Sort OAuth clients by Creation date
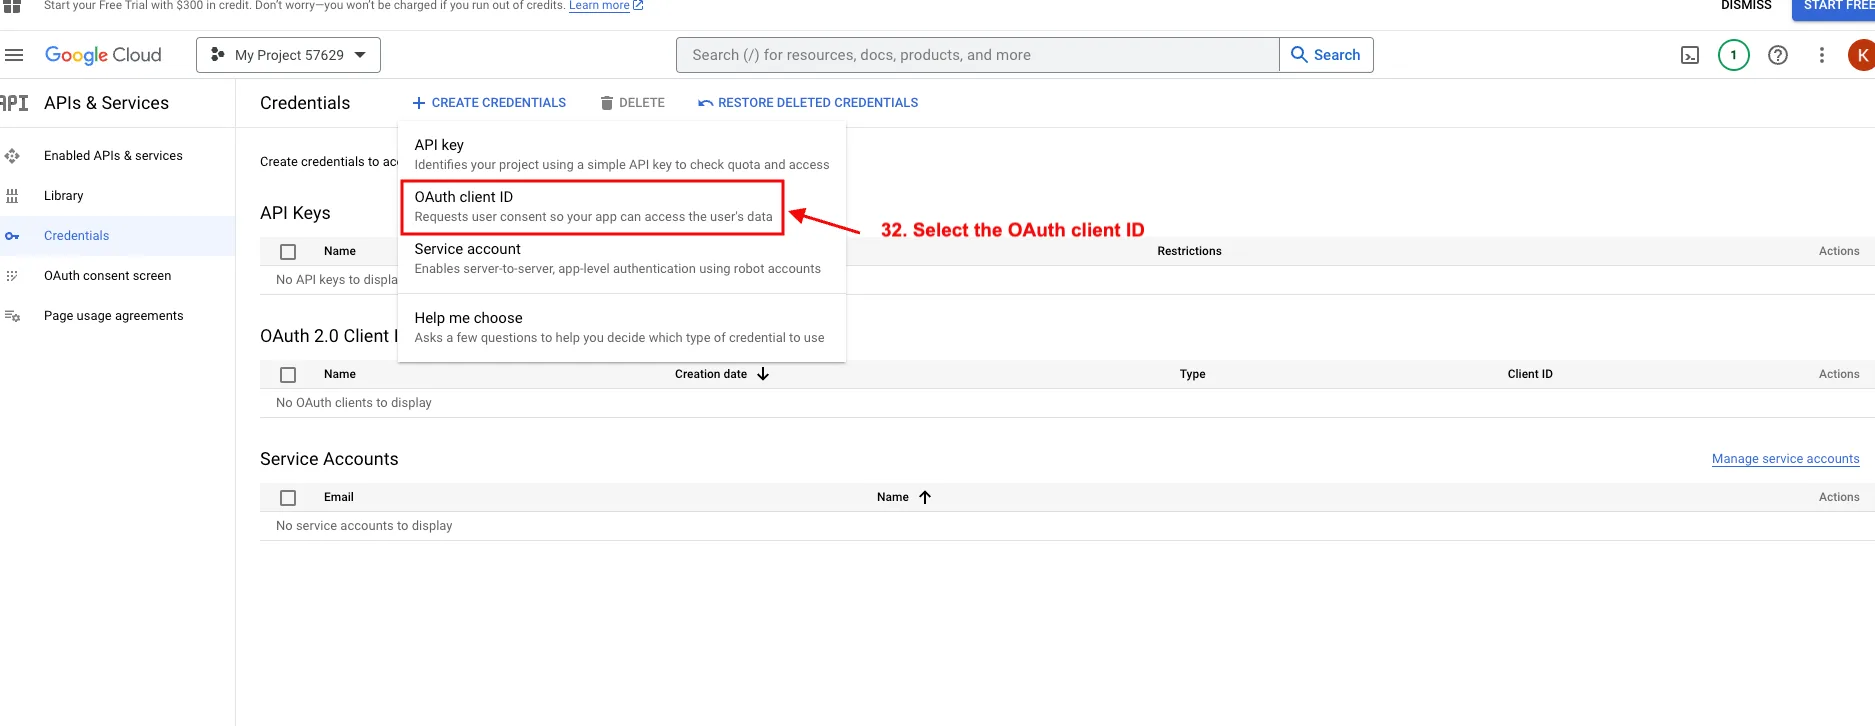The width and height of the screenshot is (1875, 726). 711,374
